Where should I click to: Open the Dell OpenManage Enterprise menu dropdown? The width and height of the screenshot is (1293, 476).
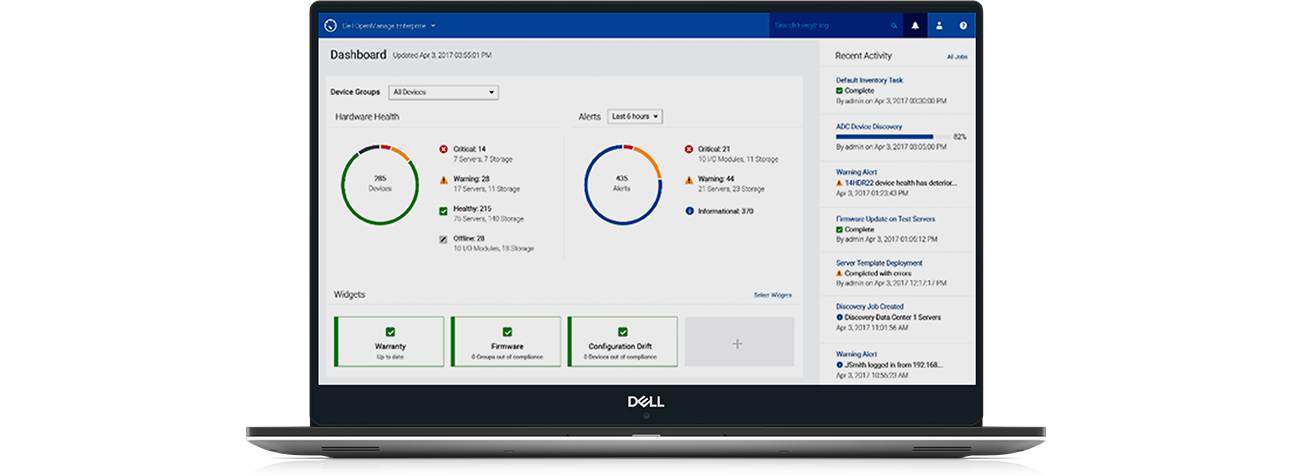(389, 26)
